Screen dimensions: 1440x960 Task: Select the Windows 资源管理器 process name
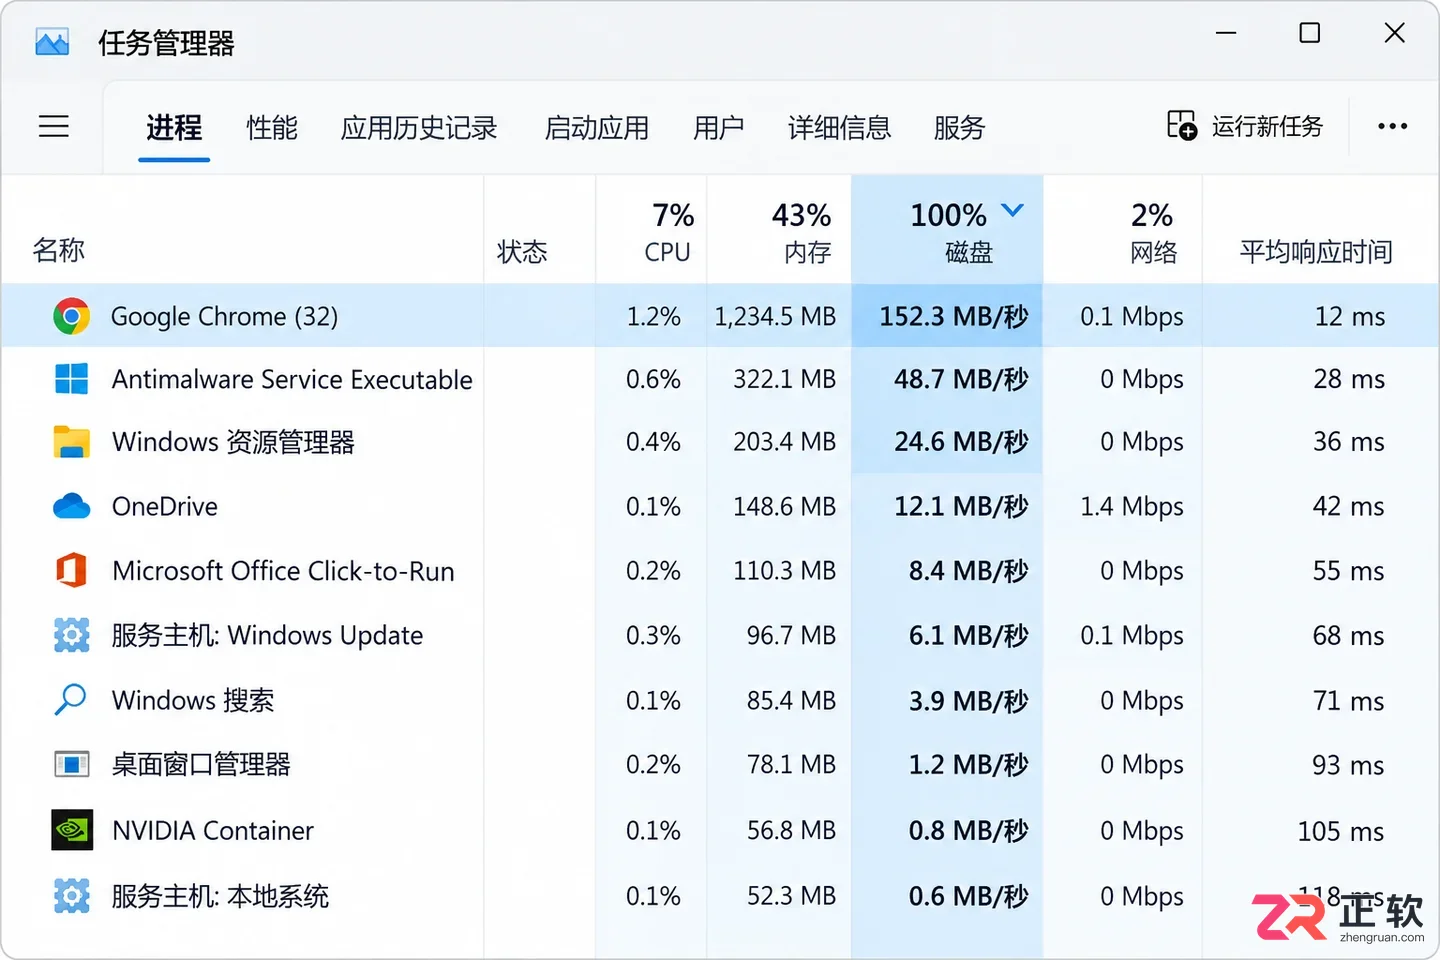pos(233,442)
